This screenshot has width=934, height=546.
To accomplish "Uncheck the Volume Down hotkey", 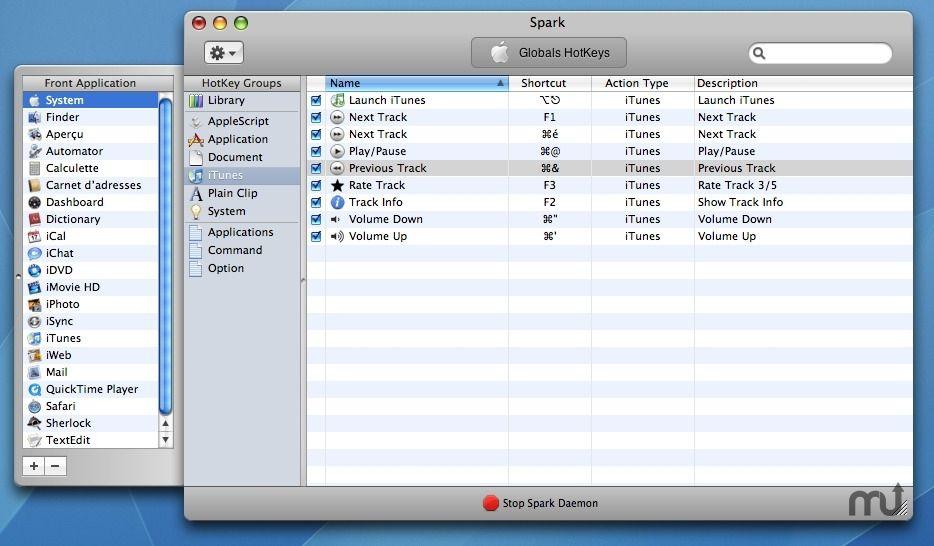I will point(316,219).
